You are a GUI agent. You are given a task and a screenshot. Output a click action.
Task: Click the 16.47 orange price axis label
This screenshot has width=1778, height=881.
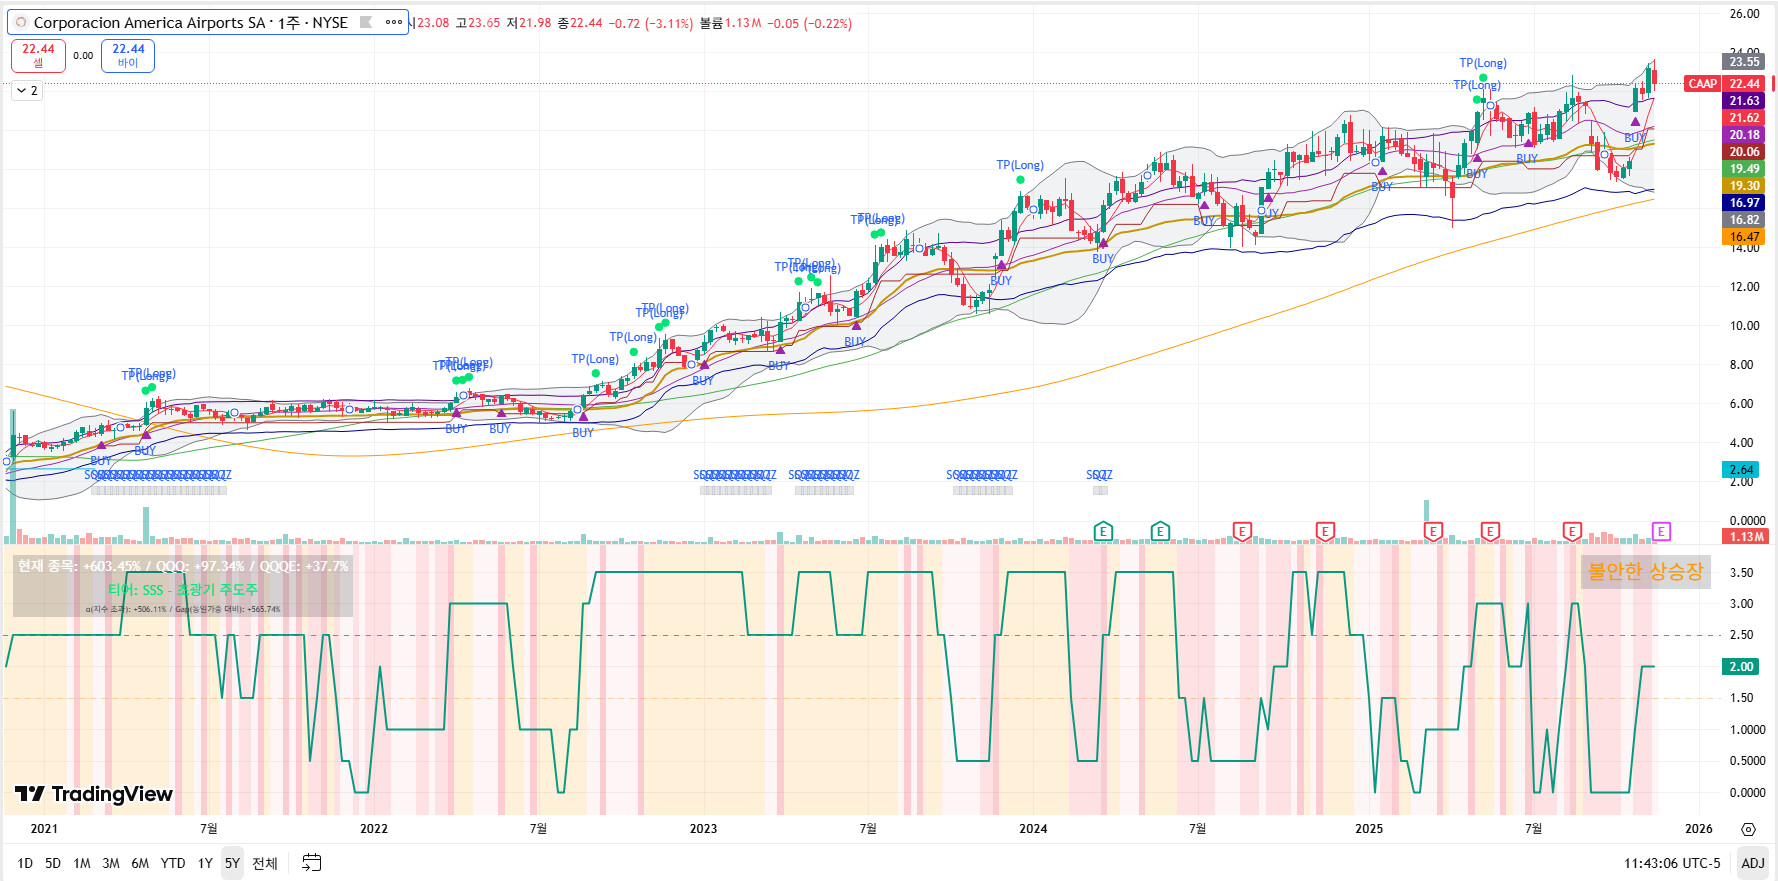tap(1744, 237)
